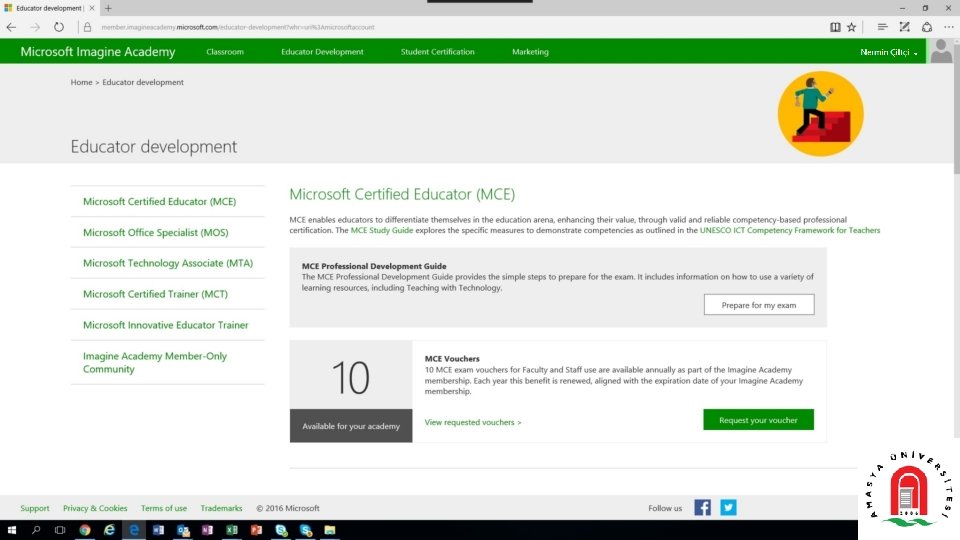Open the reading view book icon
Viewport: 960px width, 540px height.
pos(835,27)
